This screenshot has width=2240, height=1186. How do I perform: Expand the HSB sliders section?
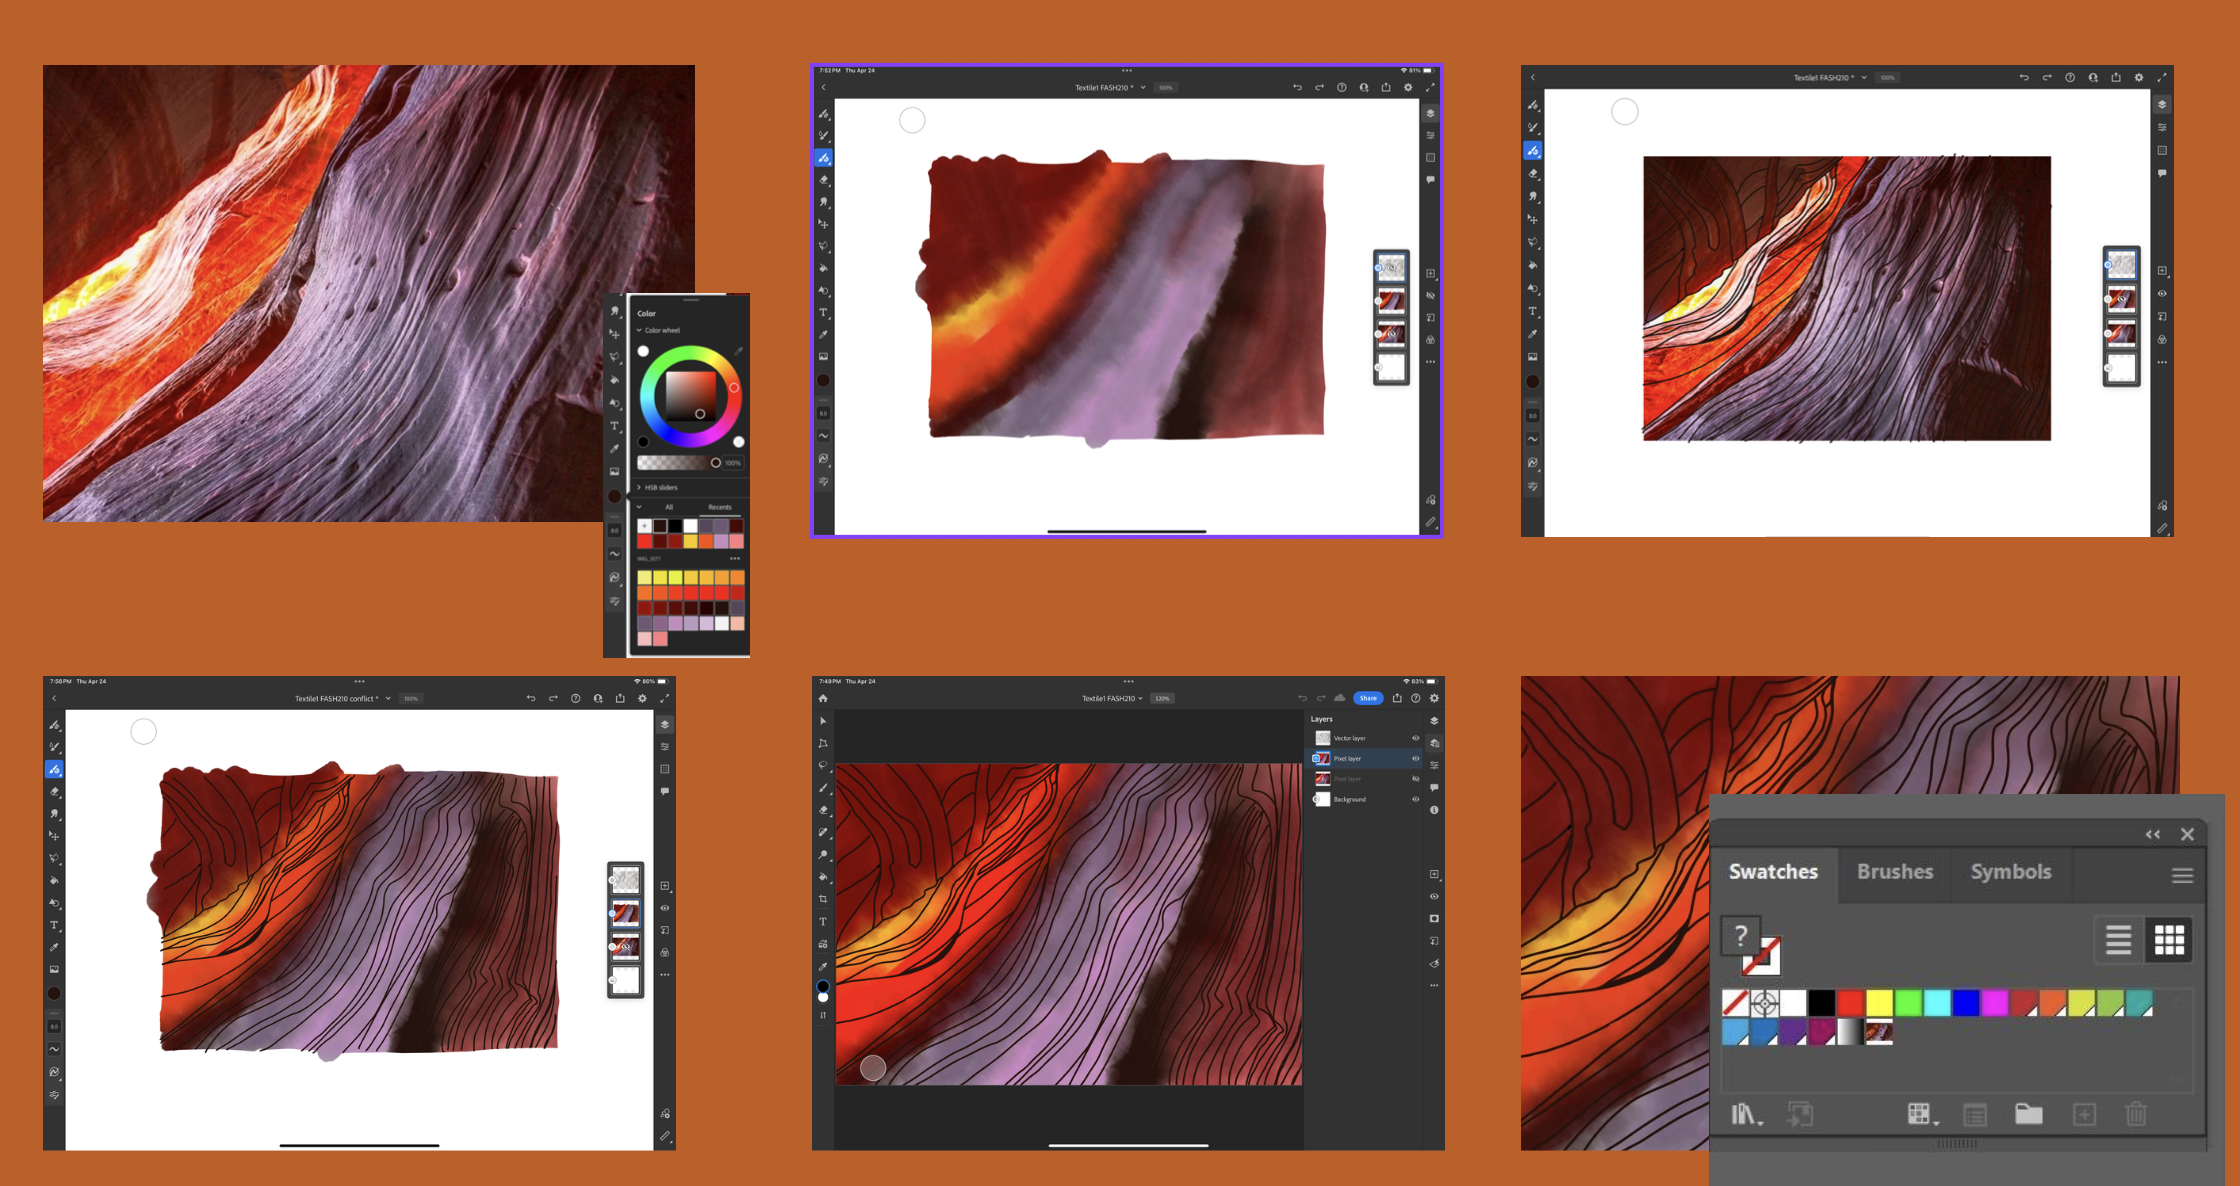tap(639, 487)
